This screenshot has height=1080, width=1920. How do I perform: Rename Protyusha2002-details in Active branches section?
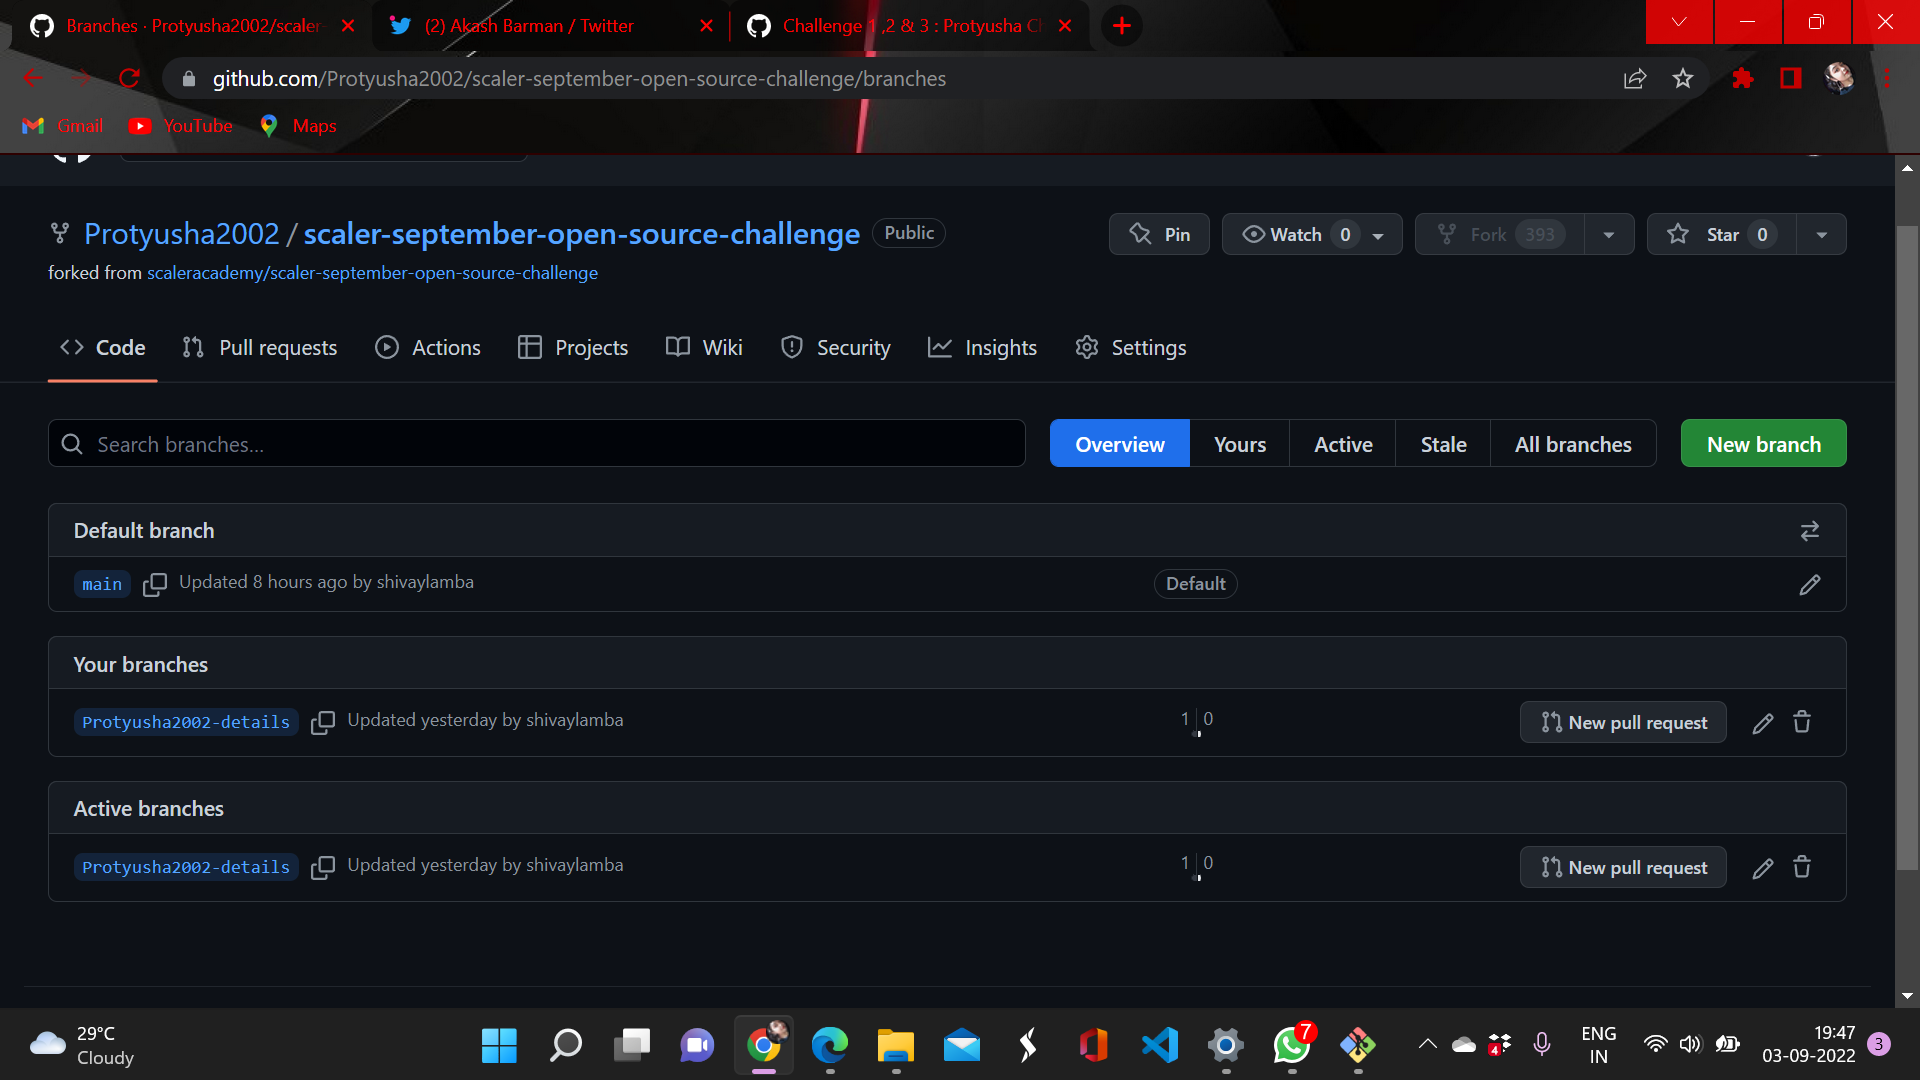tap(1762, 868)
